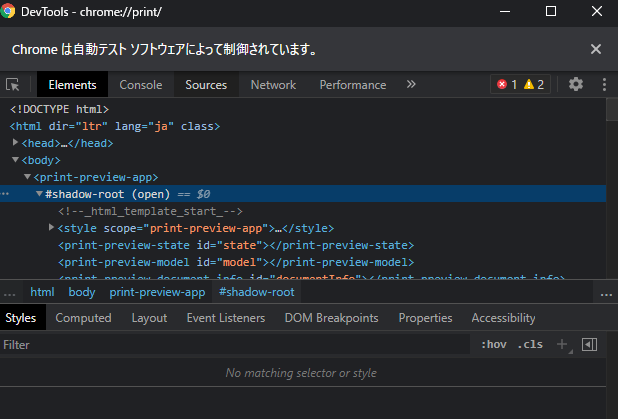Switch to the Console tab

tap(141, 85)
